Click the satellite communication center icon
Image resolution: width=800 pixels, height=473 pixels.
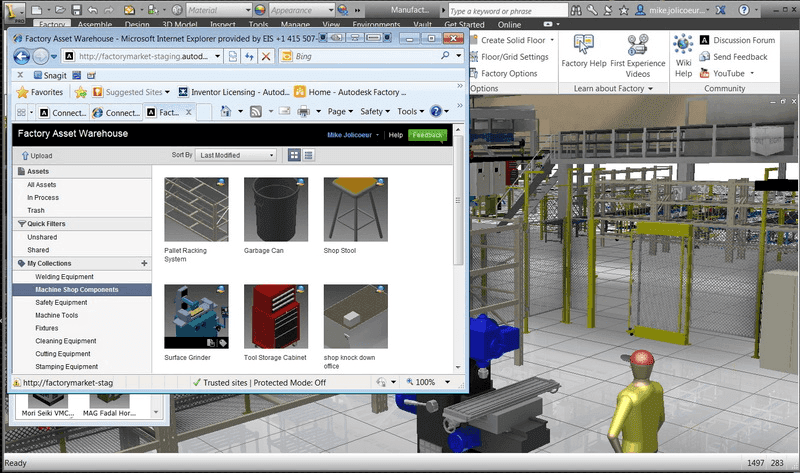point(608,10)
